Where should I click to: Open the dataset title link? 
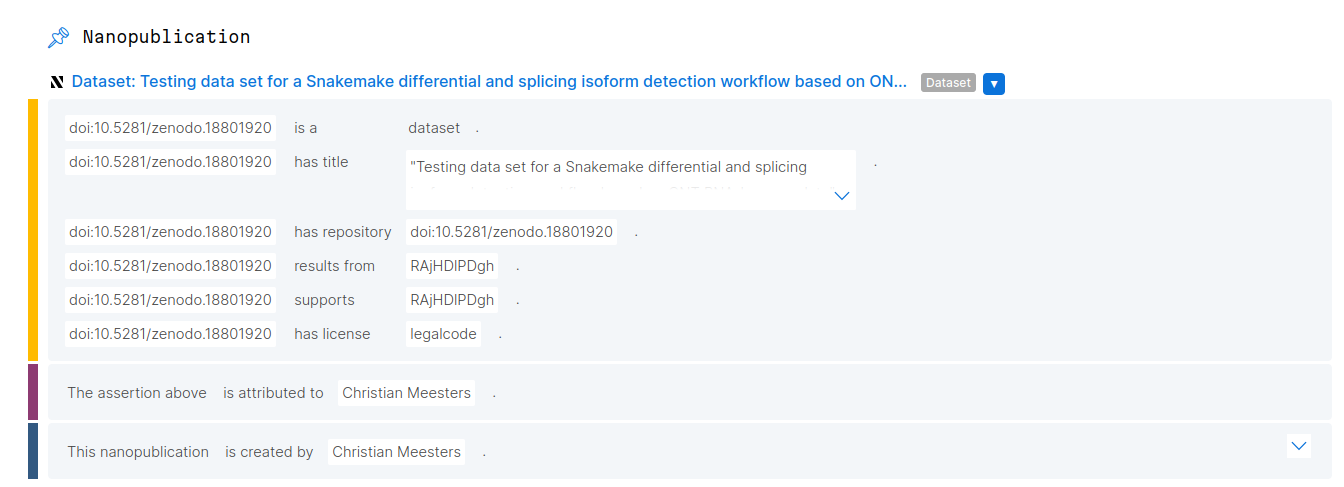click(x=488, y=82)
